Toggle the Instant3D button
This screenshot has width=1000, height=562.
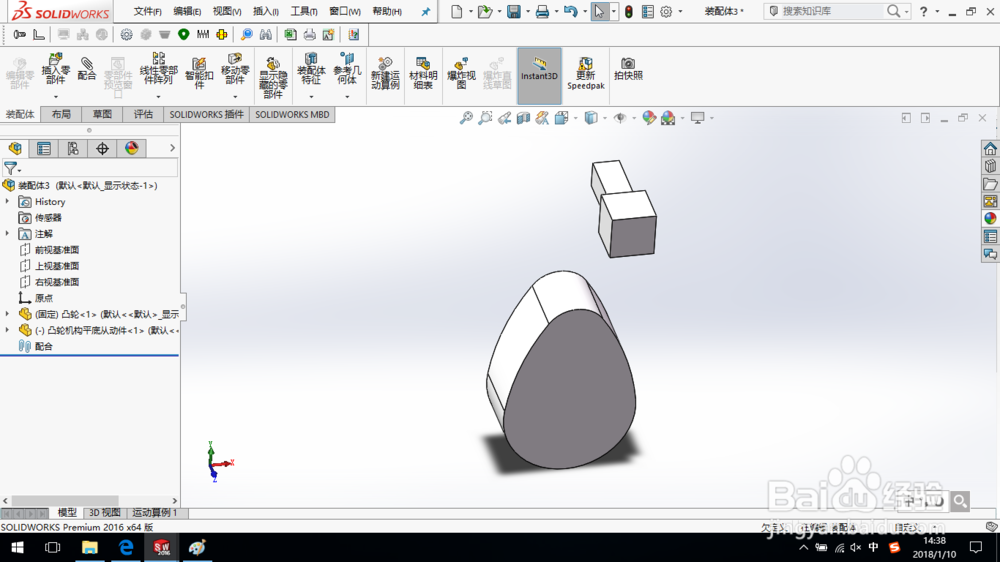[540, 76]
